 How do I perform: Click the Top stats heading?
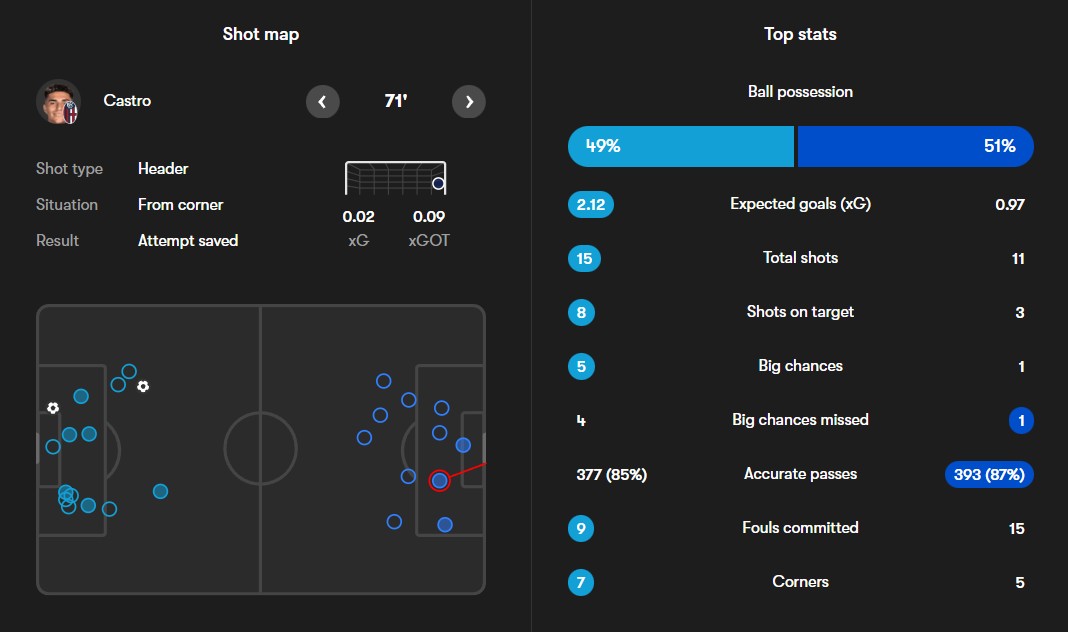(x=800, y=34)
